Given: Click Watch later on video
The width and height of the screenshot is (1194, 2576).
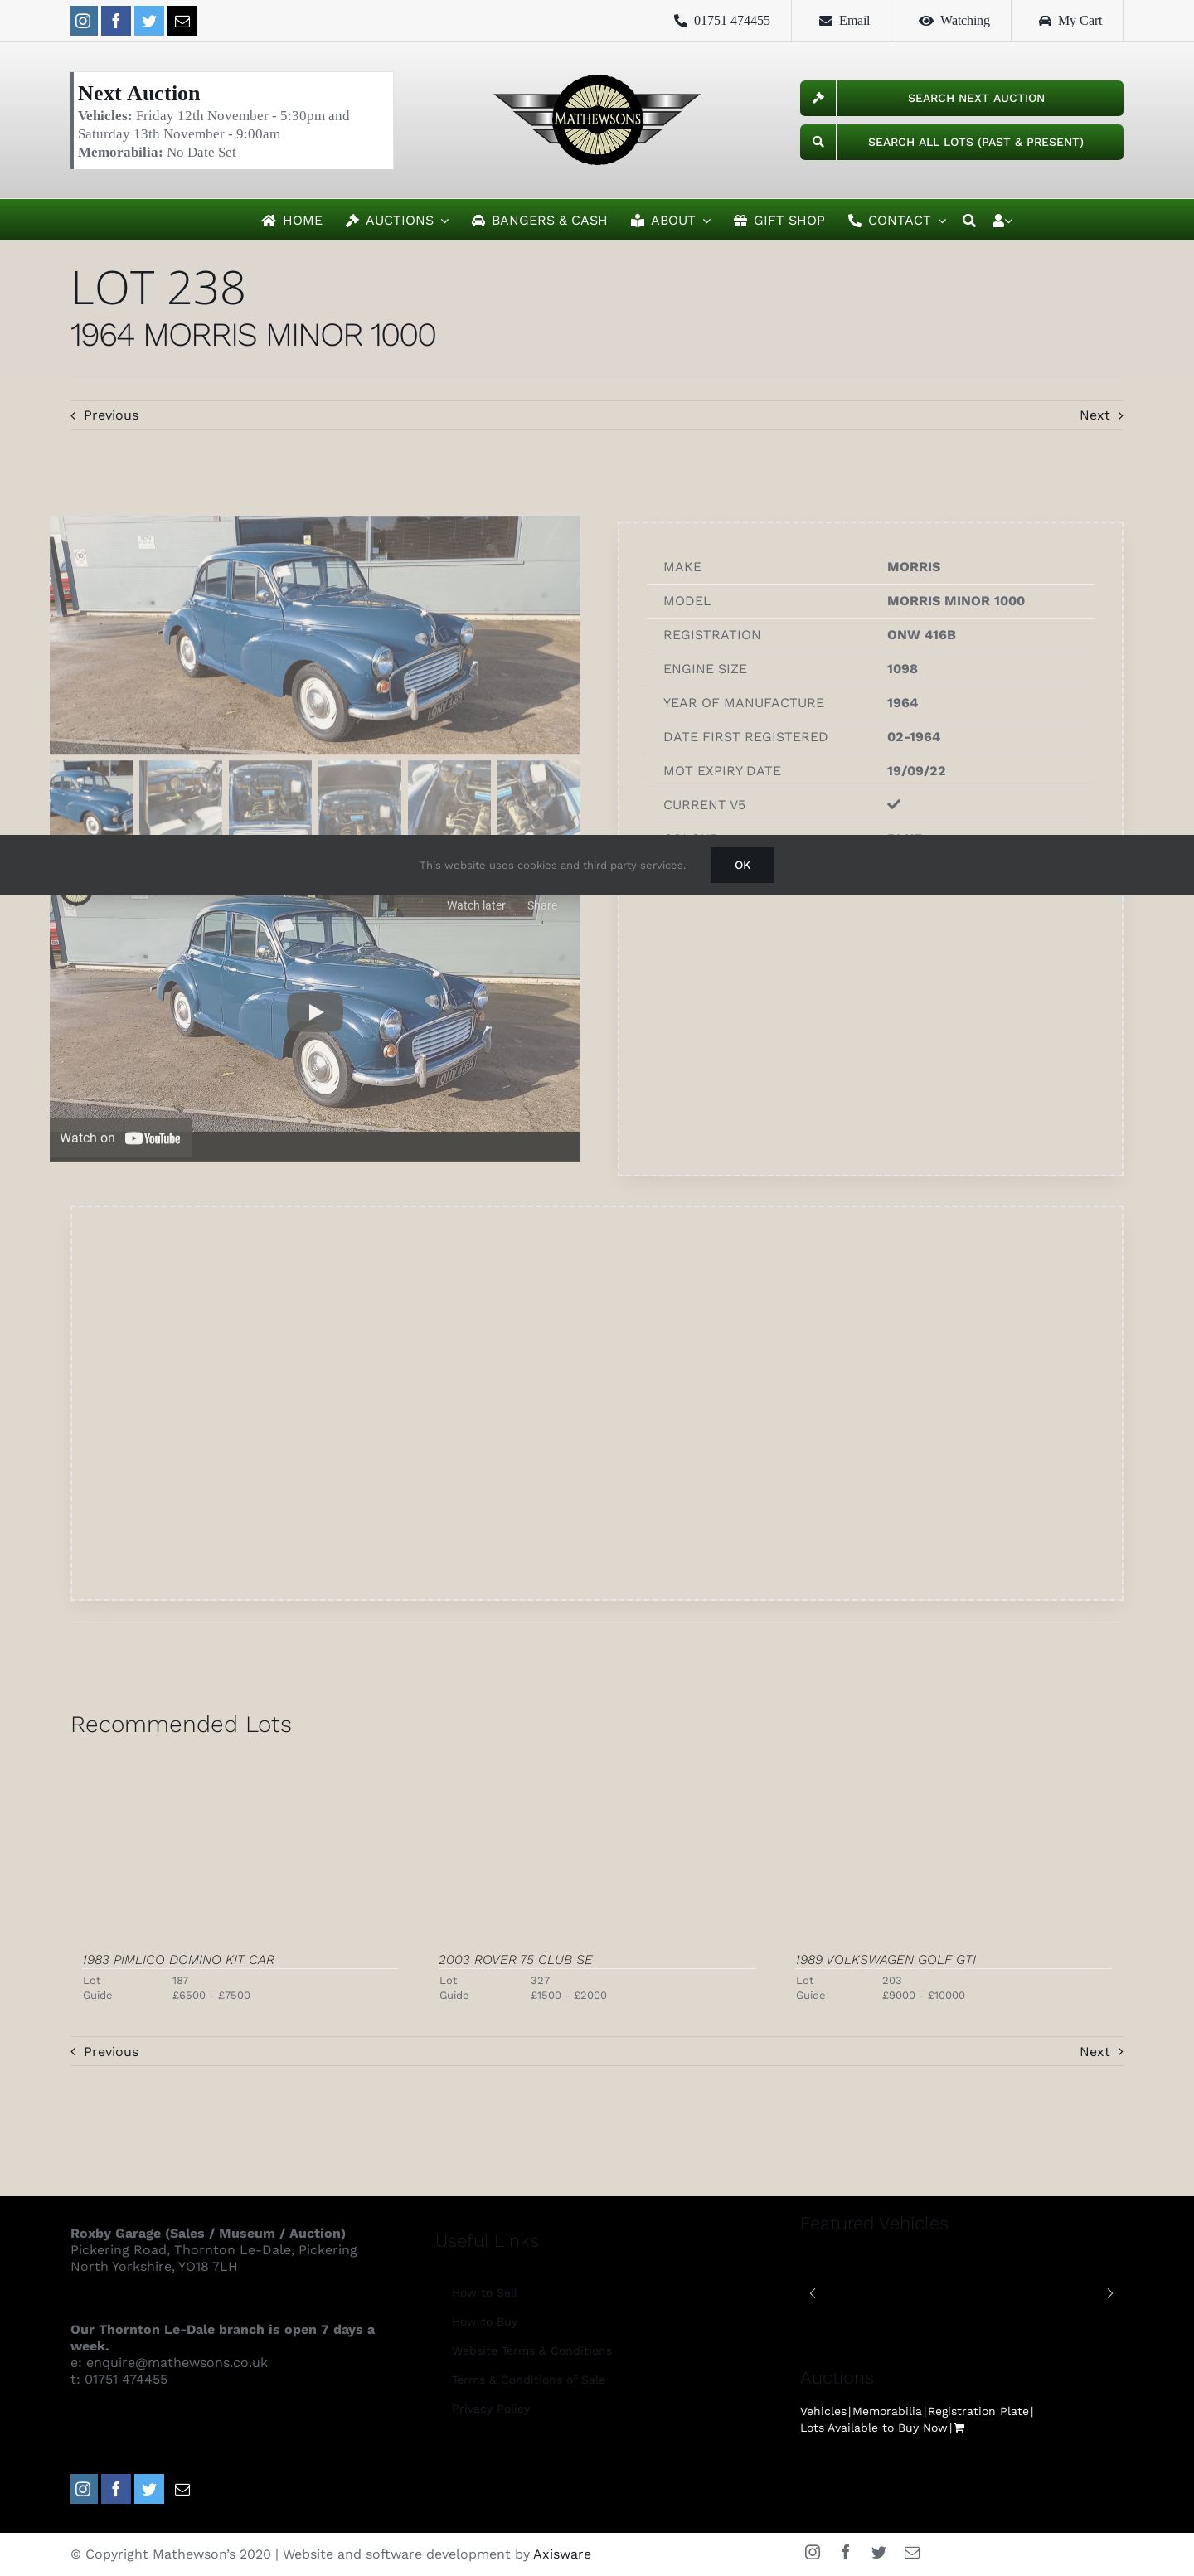Looking at the screenshot, I should 476,905.
